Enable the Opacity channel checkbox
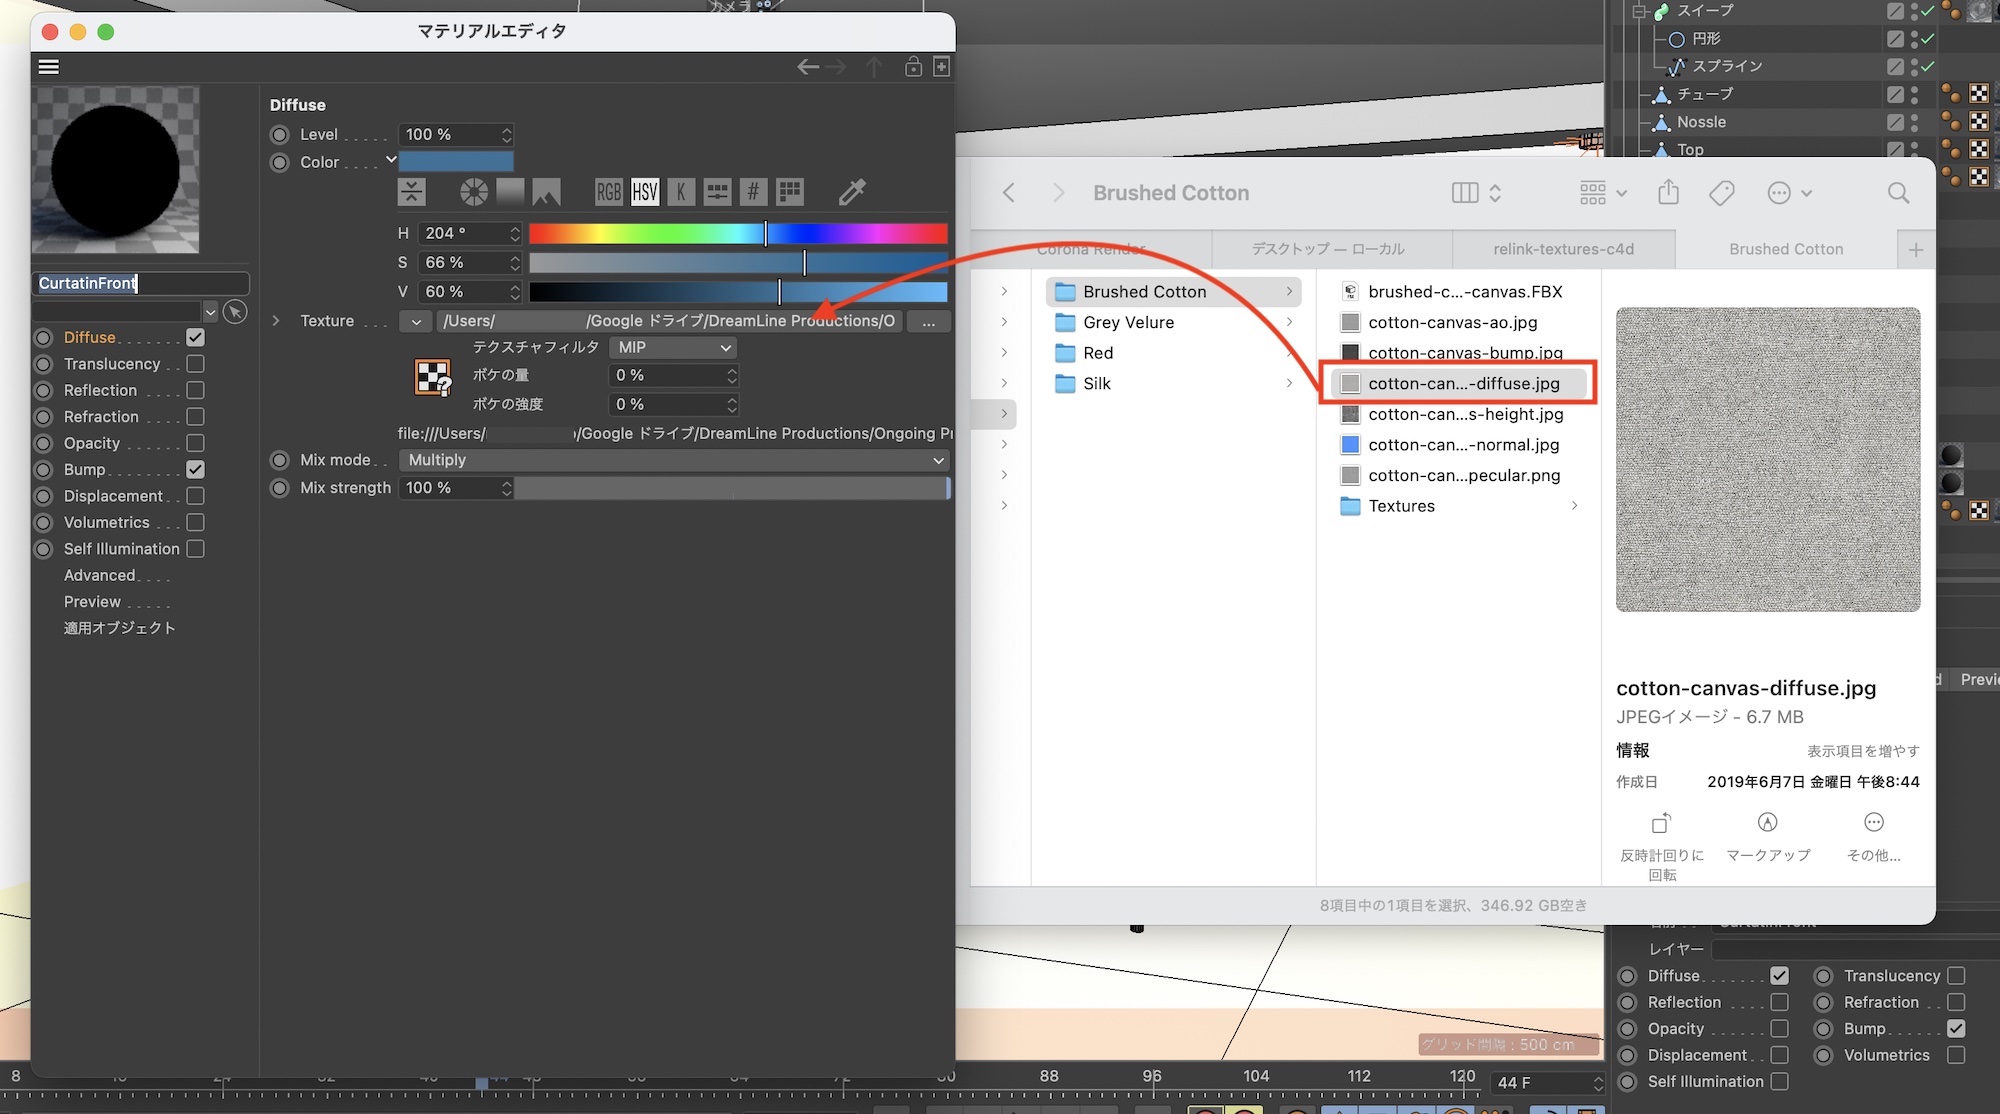 pos(196,443)
